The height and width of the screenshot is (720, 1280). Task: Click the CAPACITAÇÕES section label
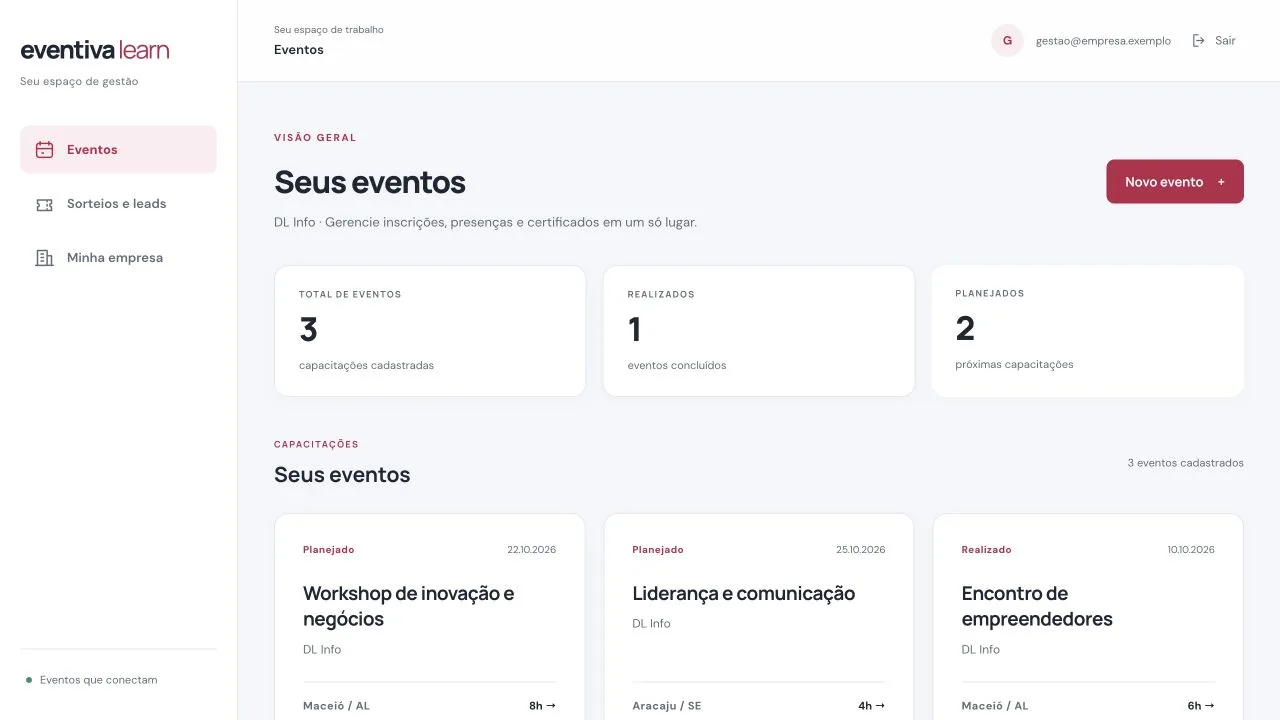click(316, 444)
